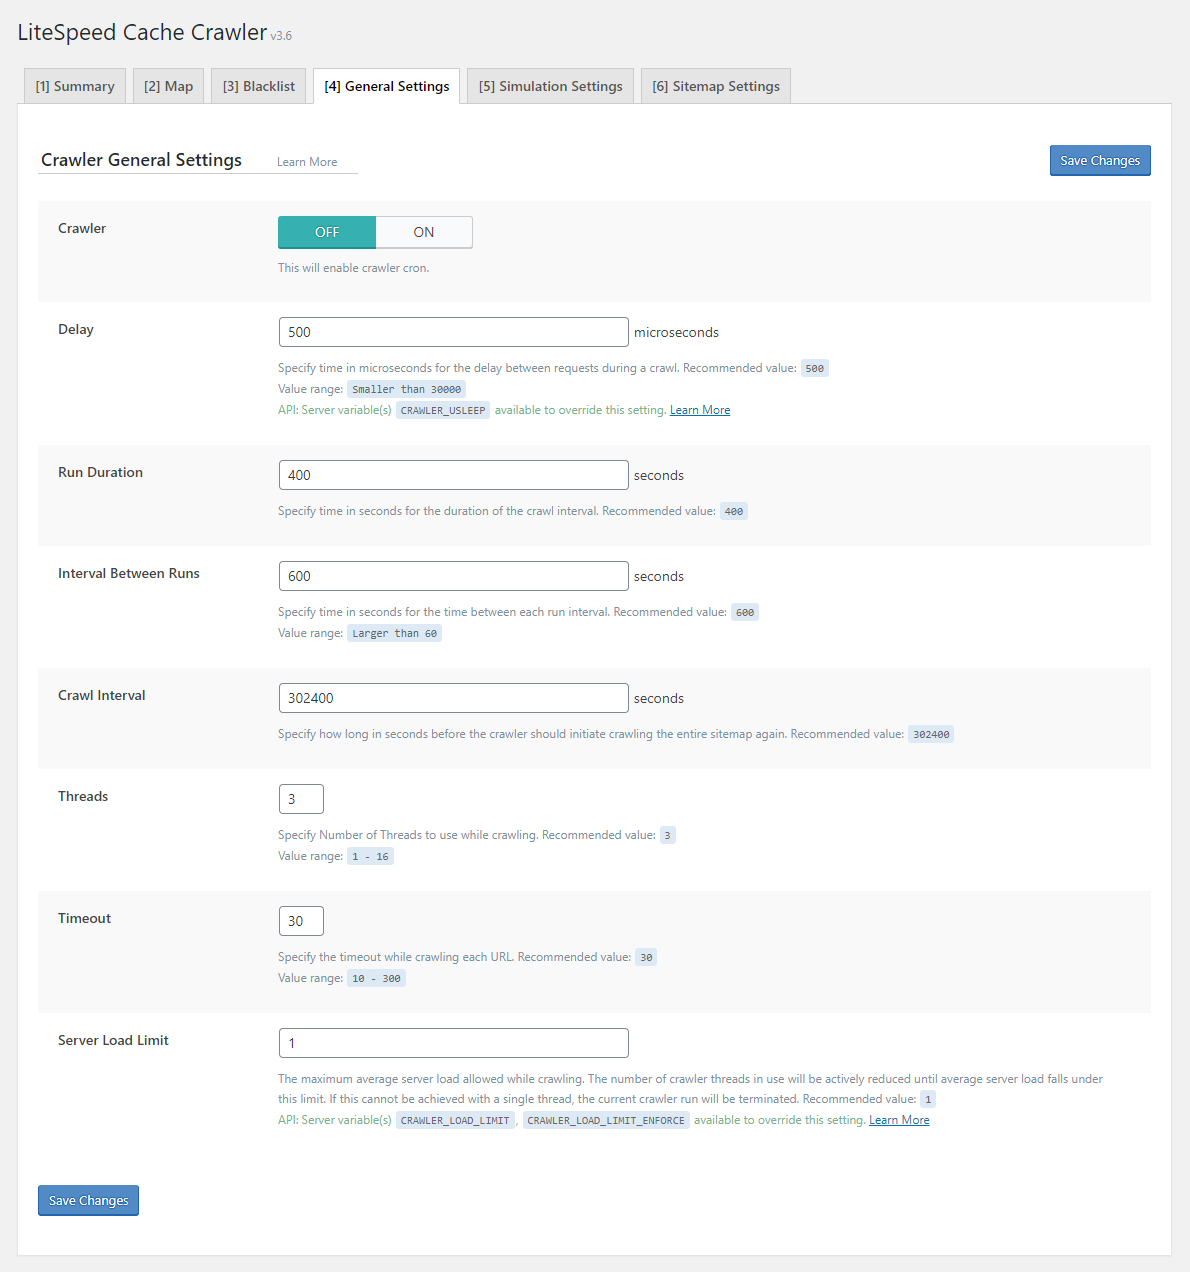Click the Delay setting label
This screenshot has width=1190, height=1272.
coord(76,329)
